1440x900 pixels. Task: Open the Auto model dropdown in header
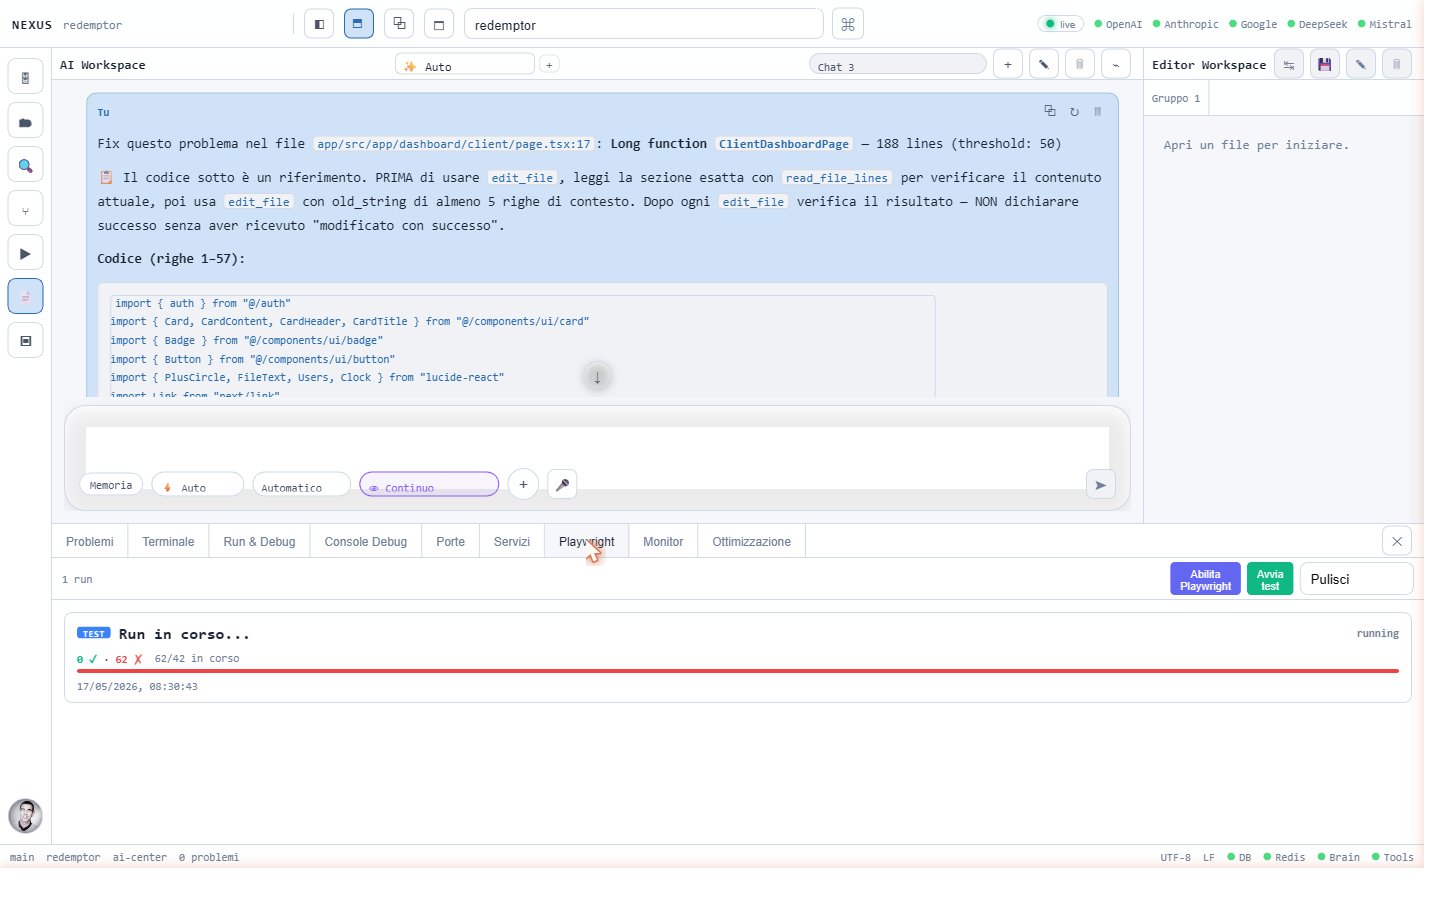465,64
